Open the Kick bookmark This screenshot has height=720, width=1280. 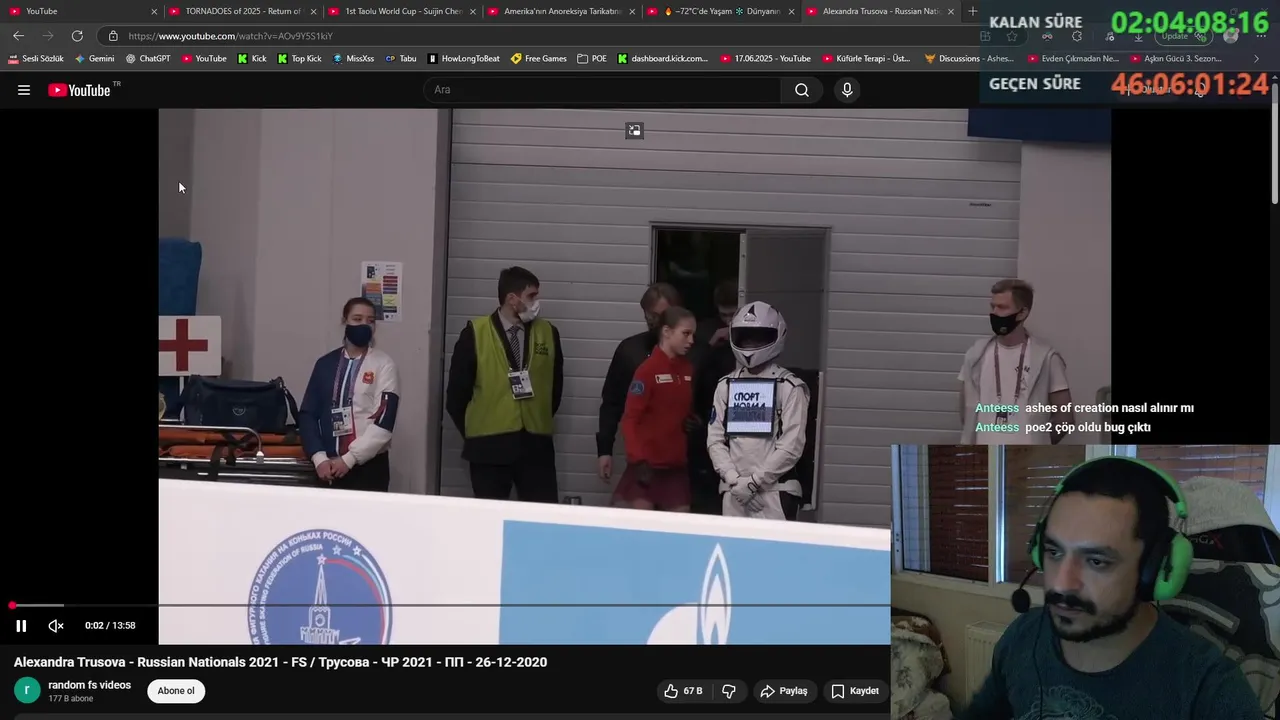tap(252, 59)
